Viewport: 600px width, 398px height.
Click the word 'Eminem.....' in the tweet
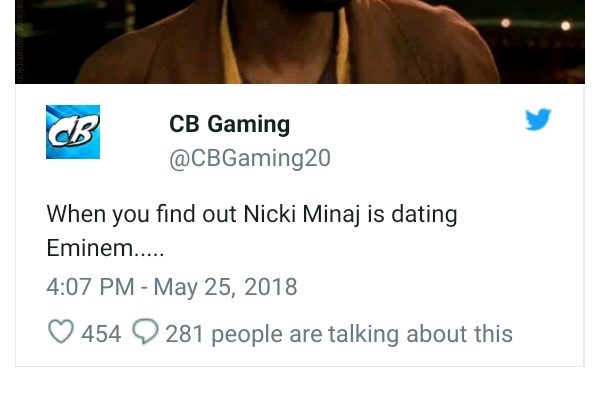click(105, 248)
